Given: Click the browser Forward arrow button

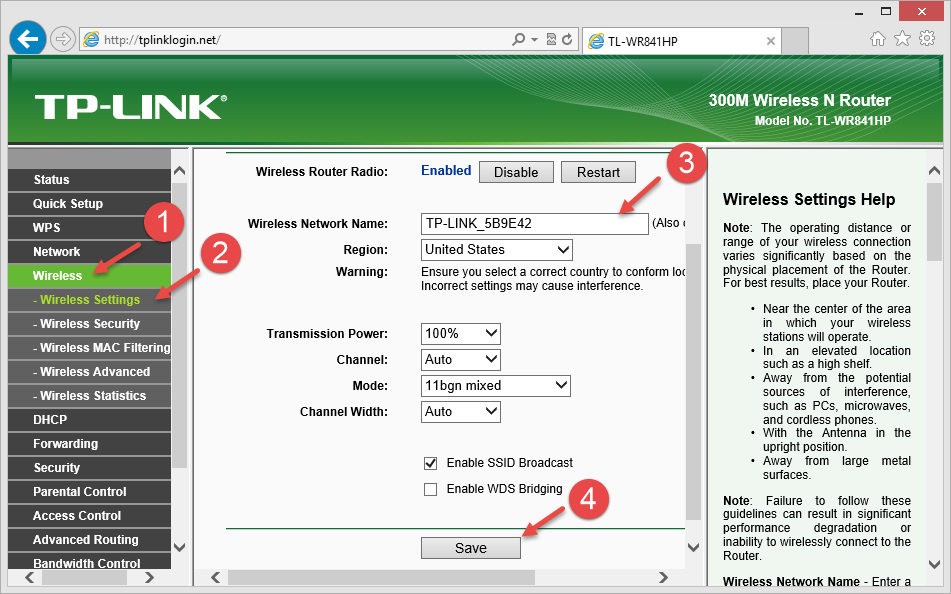Looking at the screenshot, I should click(62, 40).
